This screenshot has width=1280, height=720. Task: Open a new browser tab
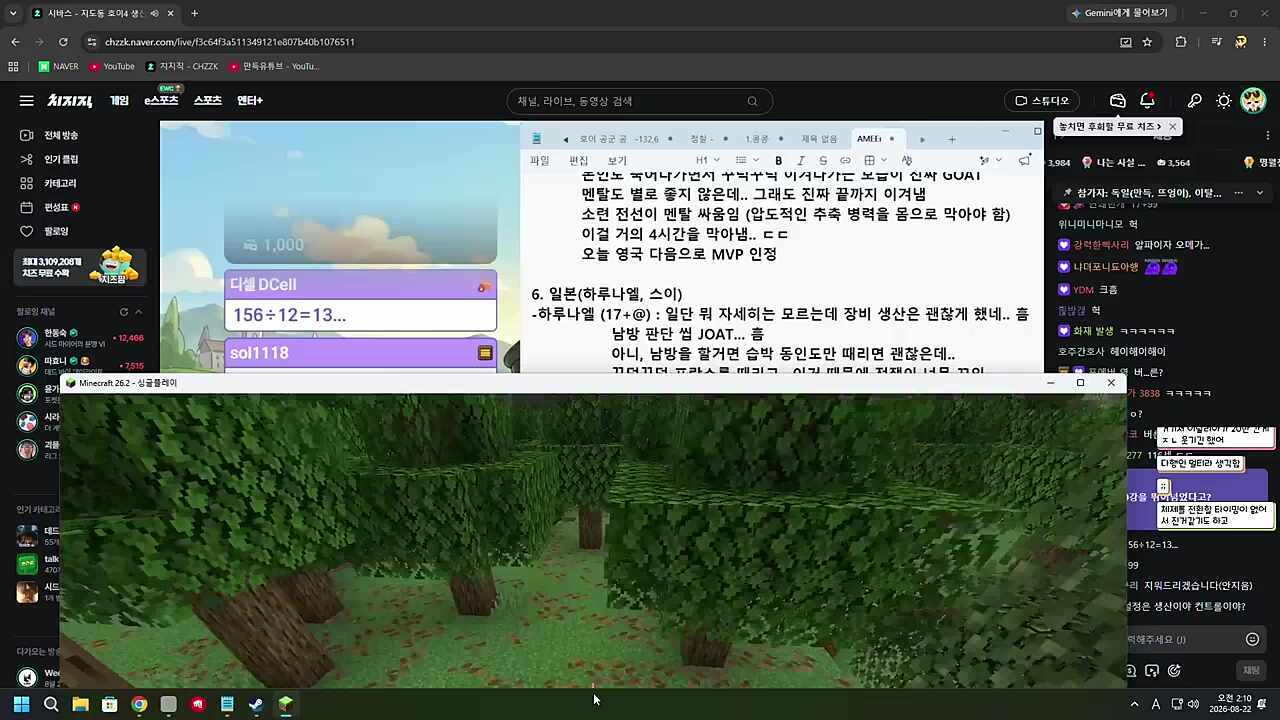pos(194,13)
